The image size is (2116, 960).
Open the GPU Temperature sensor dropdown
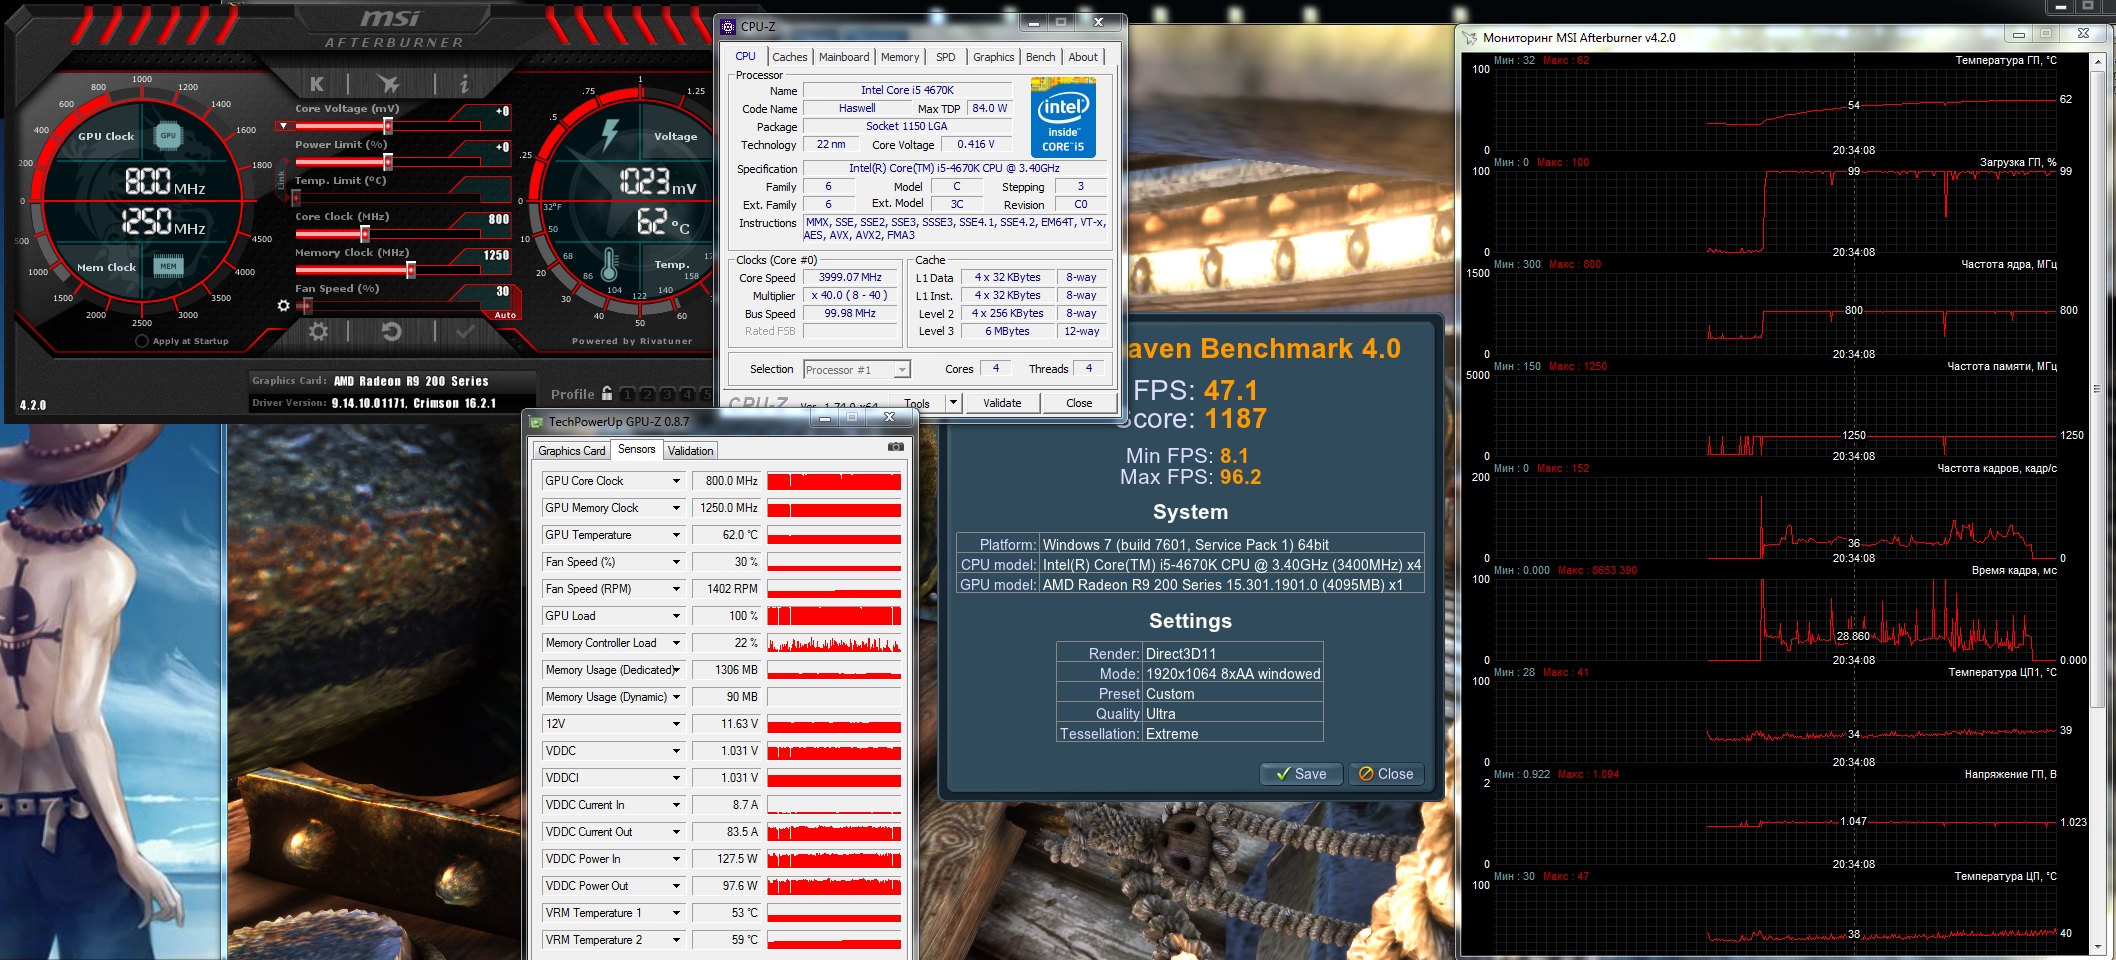[676, 535]
